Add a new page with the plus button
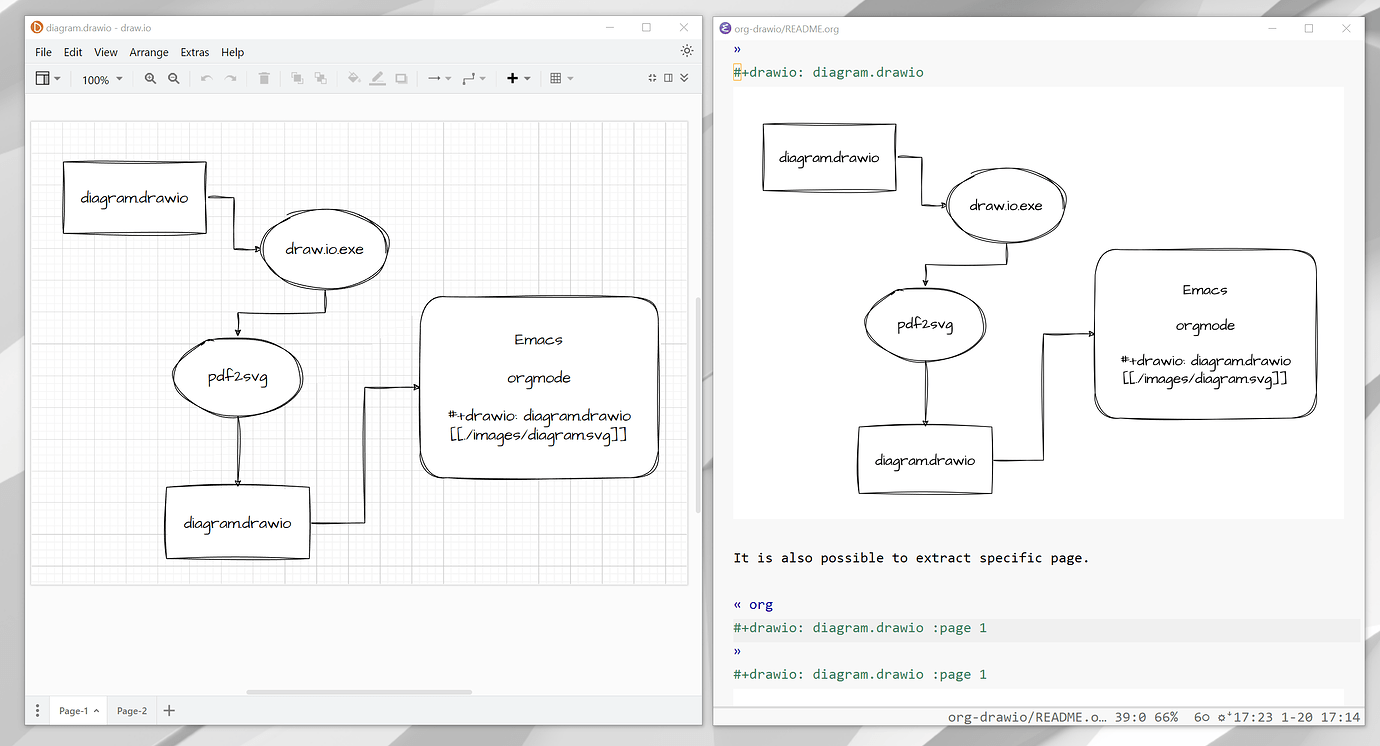 coord(168,710)
